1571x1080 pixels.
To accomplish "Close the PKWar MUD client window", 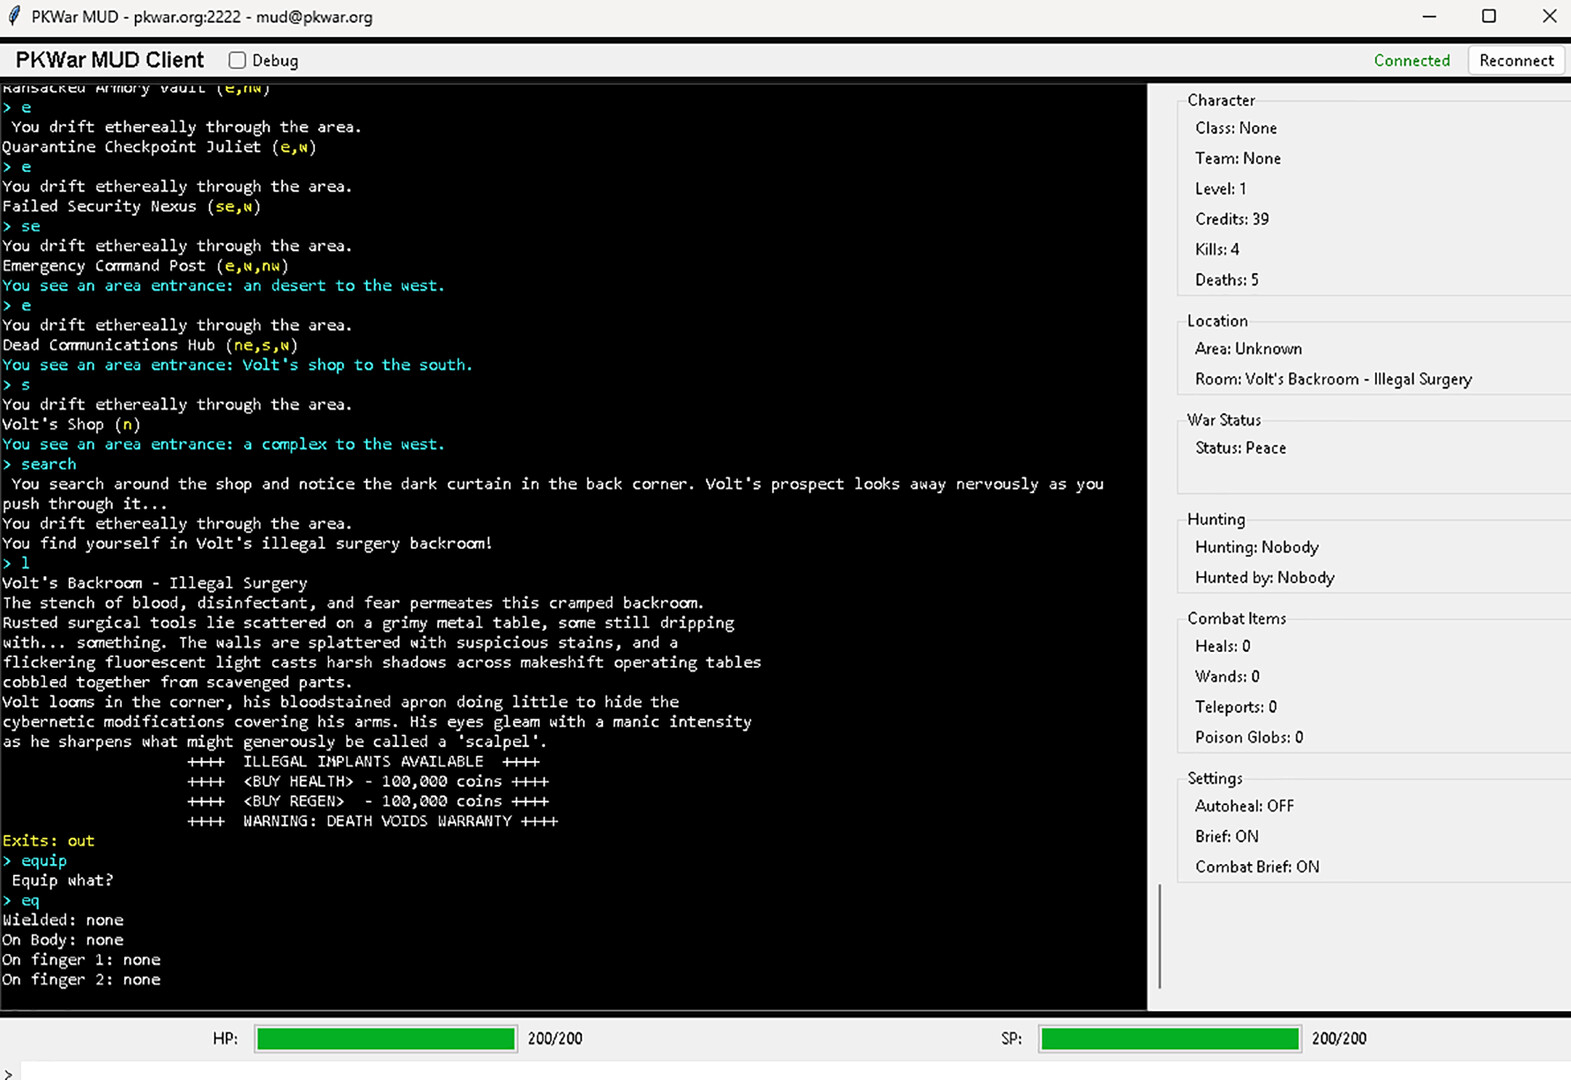I will tap(1548, 16).
